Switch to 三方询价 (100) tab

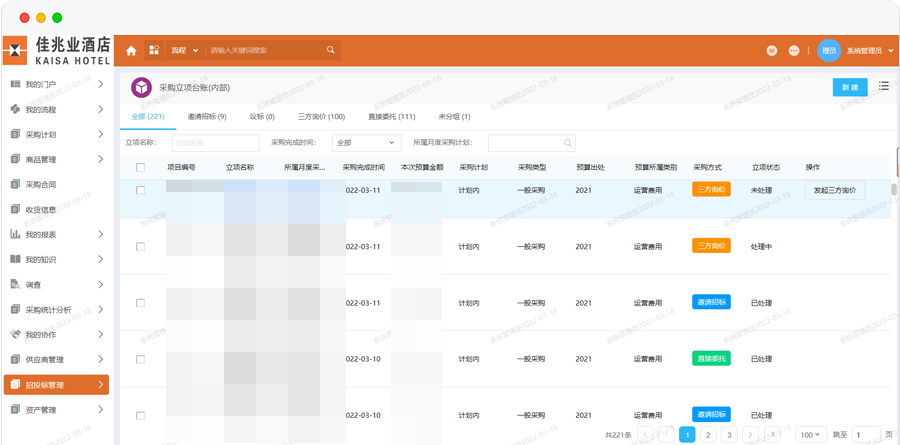(321, 117)
